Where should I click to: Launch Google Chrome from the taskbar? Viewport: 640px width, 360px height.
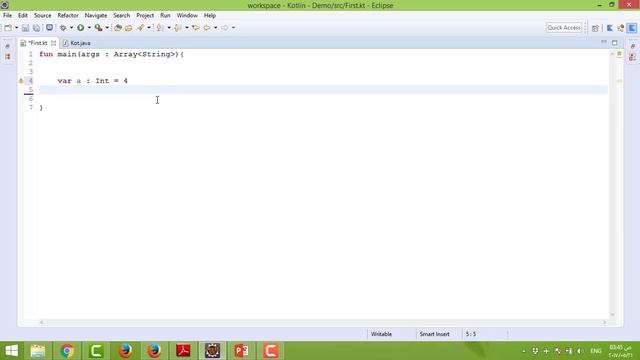67,351
